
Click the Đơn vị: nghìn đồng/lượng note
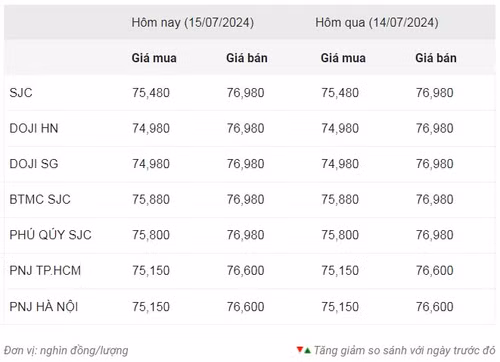[x=66, y=351]
